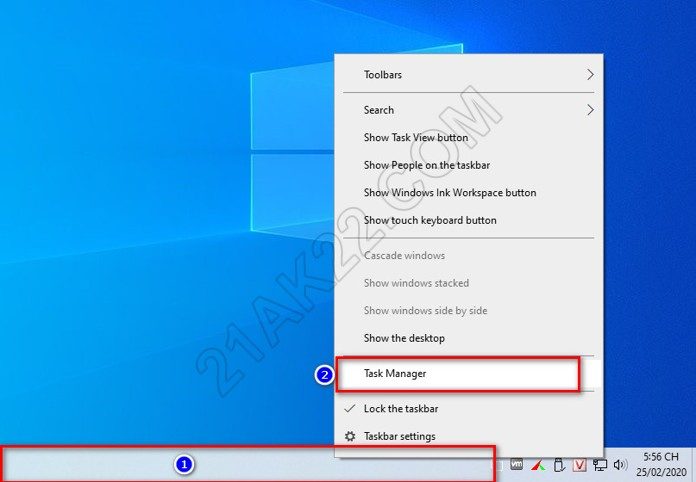
Task: Expand the Toolbars submenu
Action: [469, 75]
